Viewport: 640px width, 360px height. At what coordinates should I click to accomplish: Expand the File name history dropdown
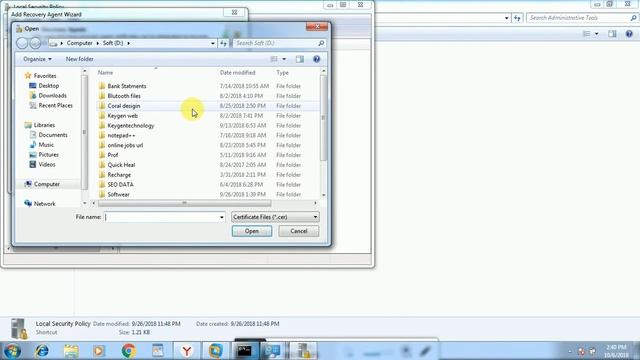[222, 217]
